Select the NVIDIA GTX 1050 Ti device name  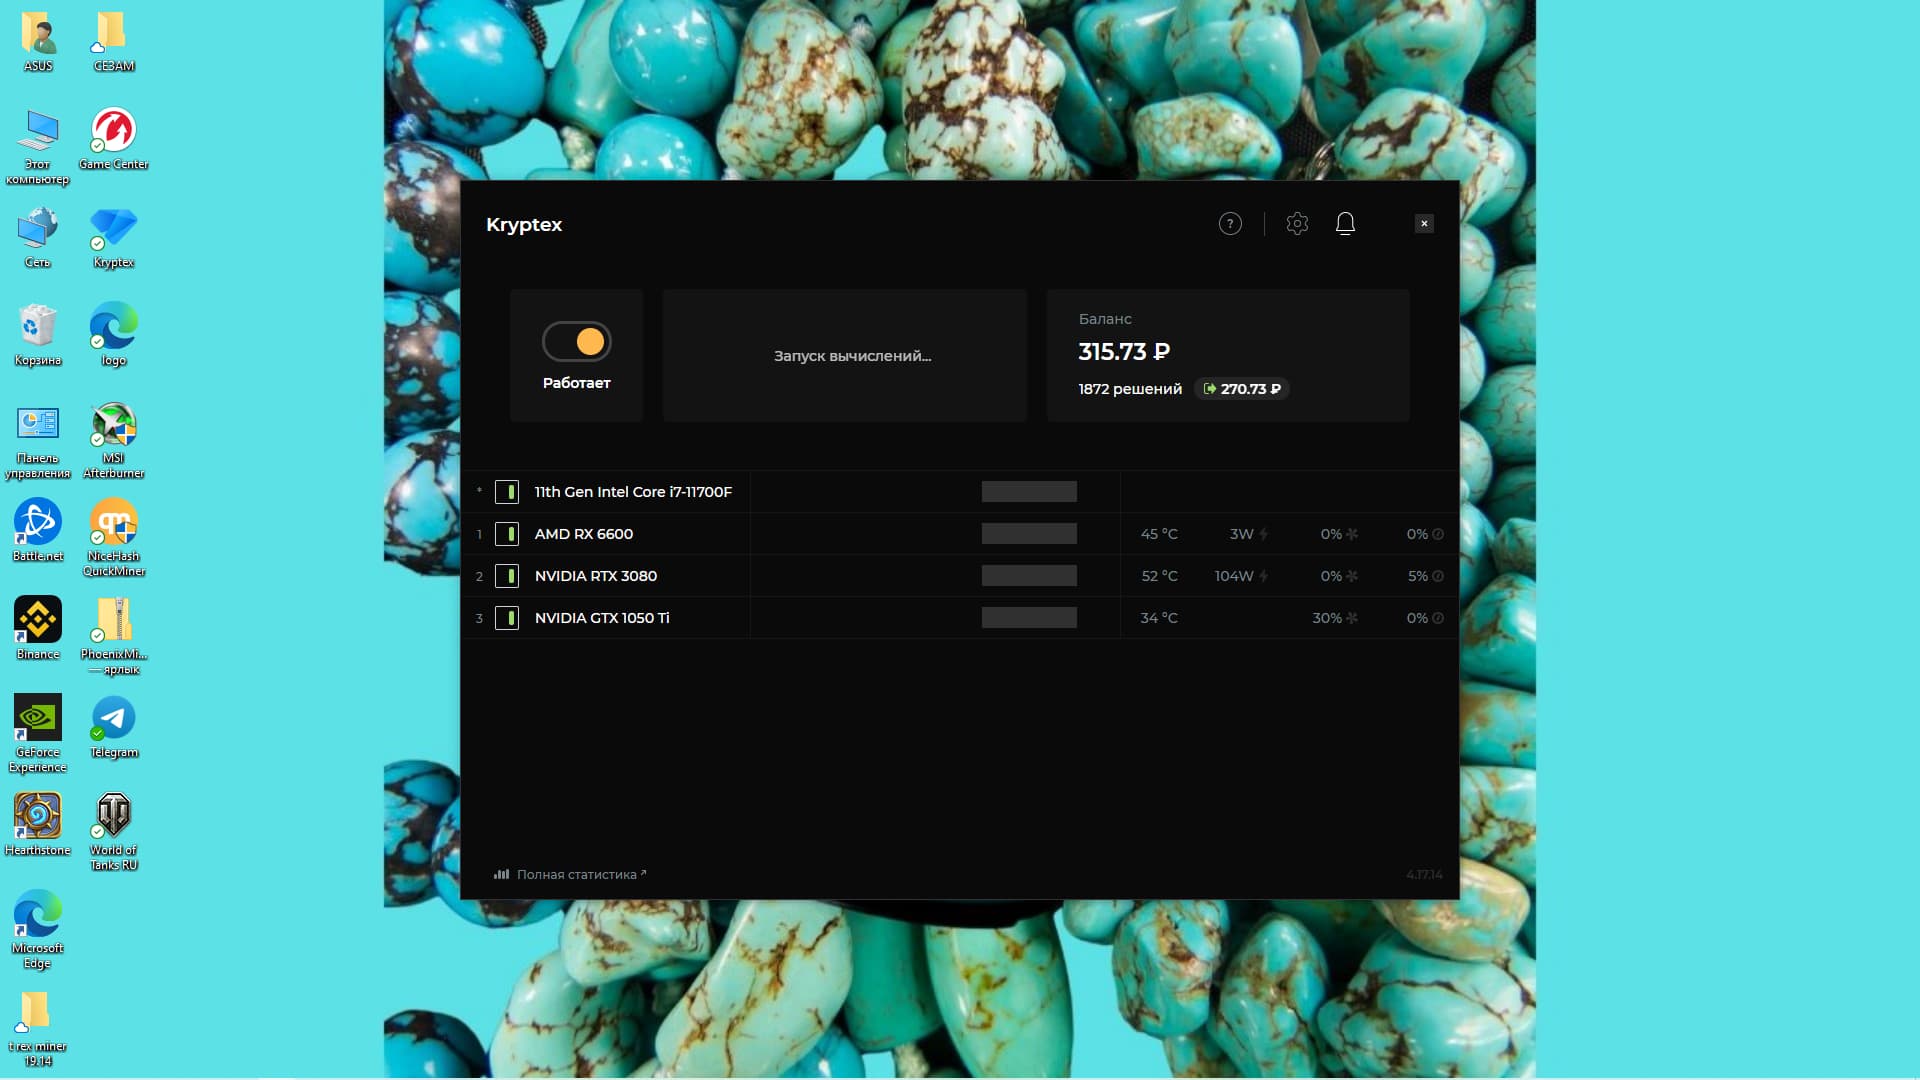tap(602, 618)
